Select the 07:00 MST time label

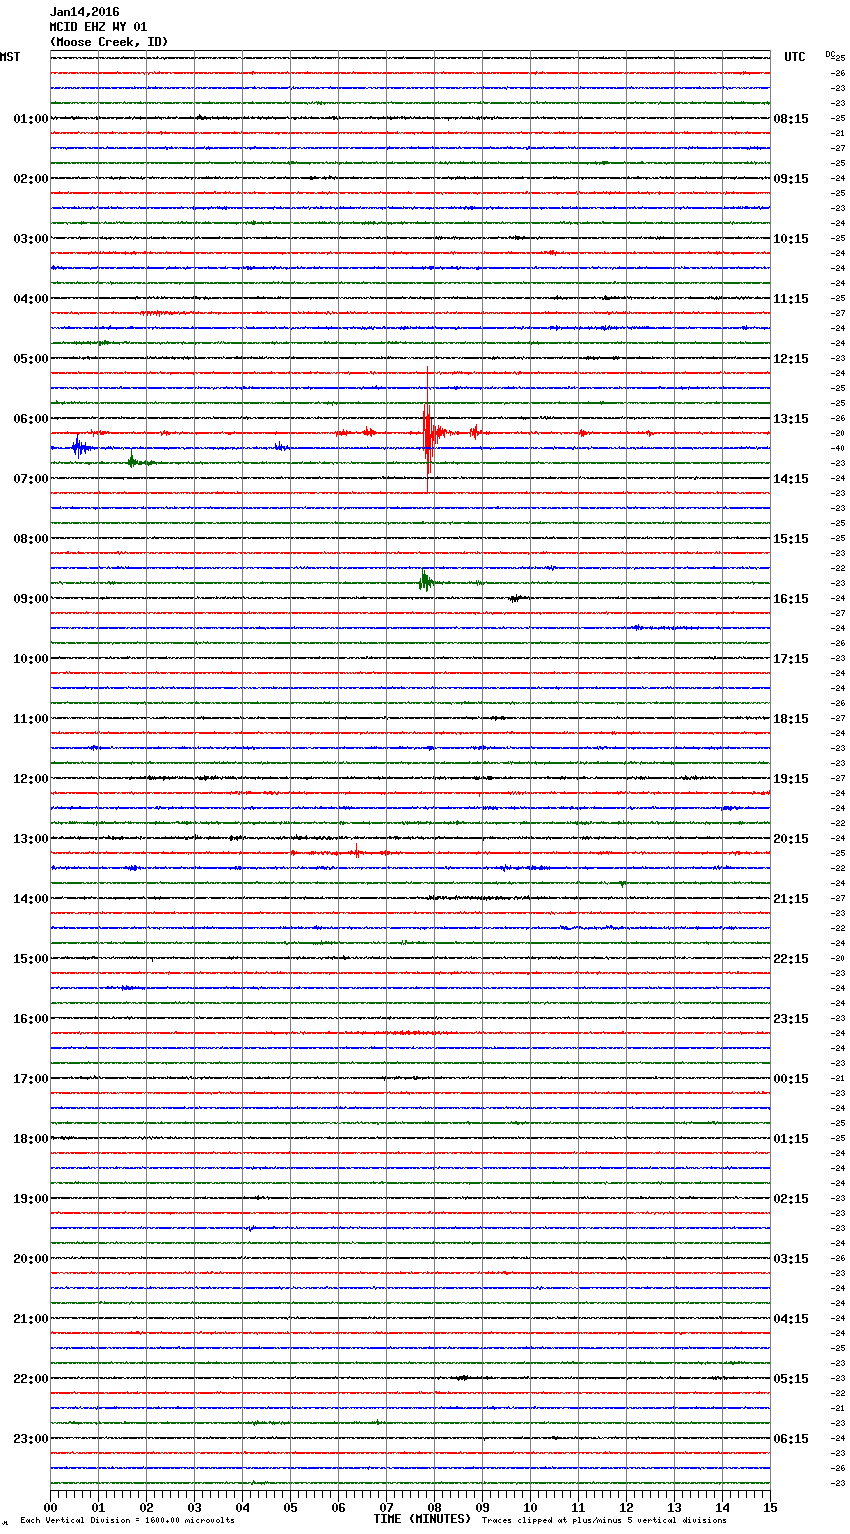(31, 479)
